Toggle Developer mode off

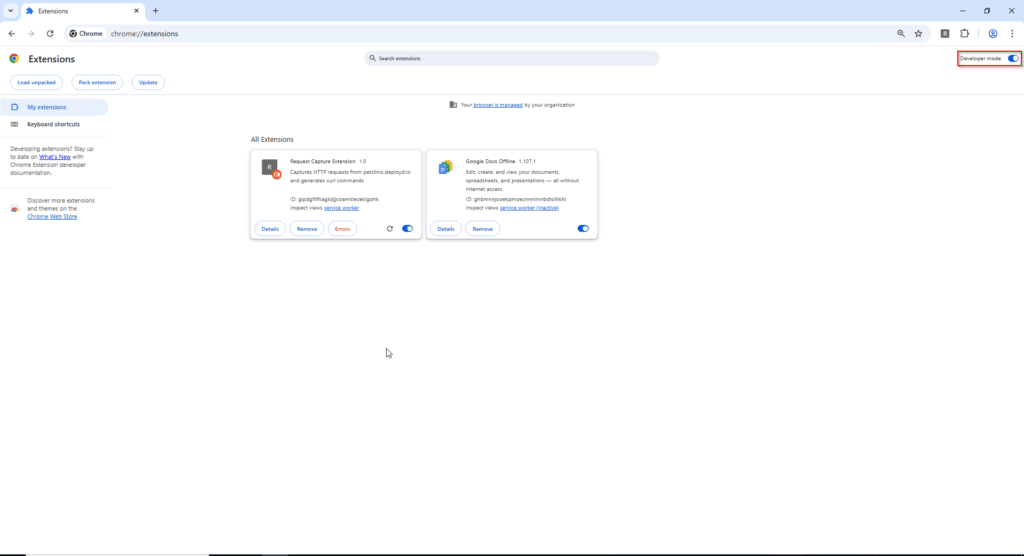(1013, 58)
